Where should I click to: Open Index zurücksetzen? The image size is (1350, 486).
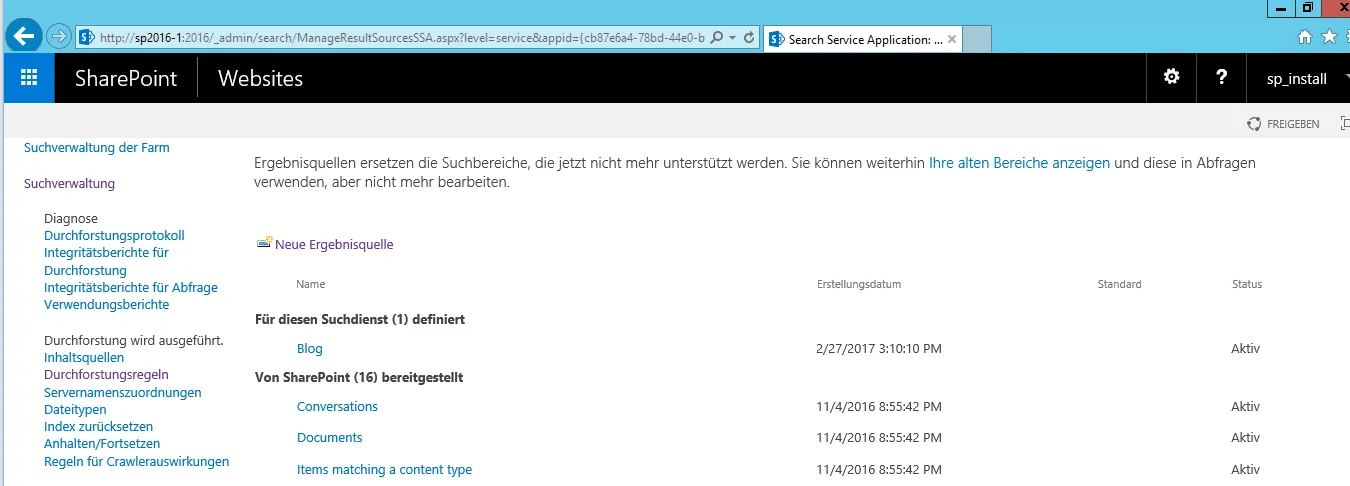click(99, 426)
